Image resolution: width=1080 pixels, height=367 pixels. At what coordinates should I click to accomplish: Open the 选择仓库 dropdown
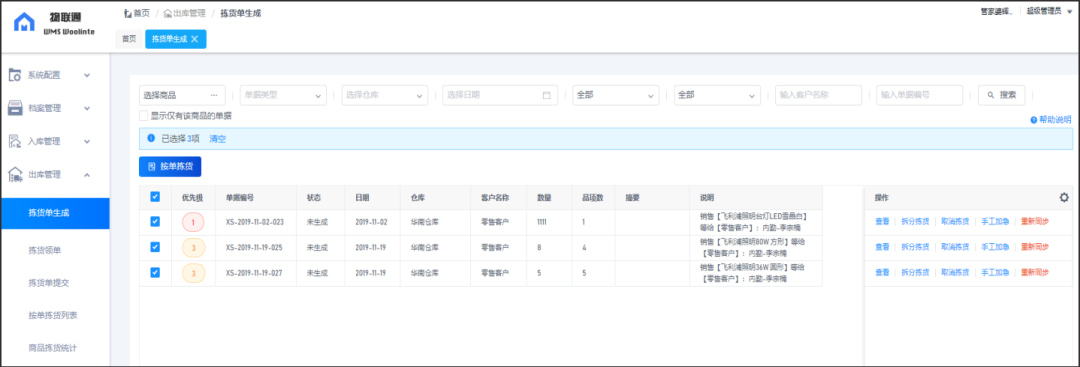384,95
